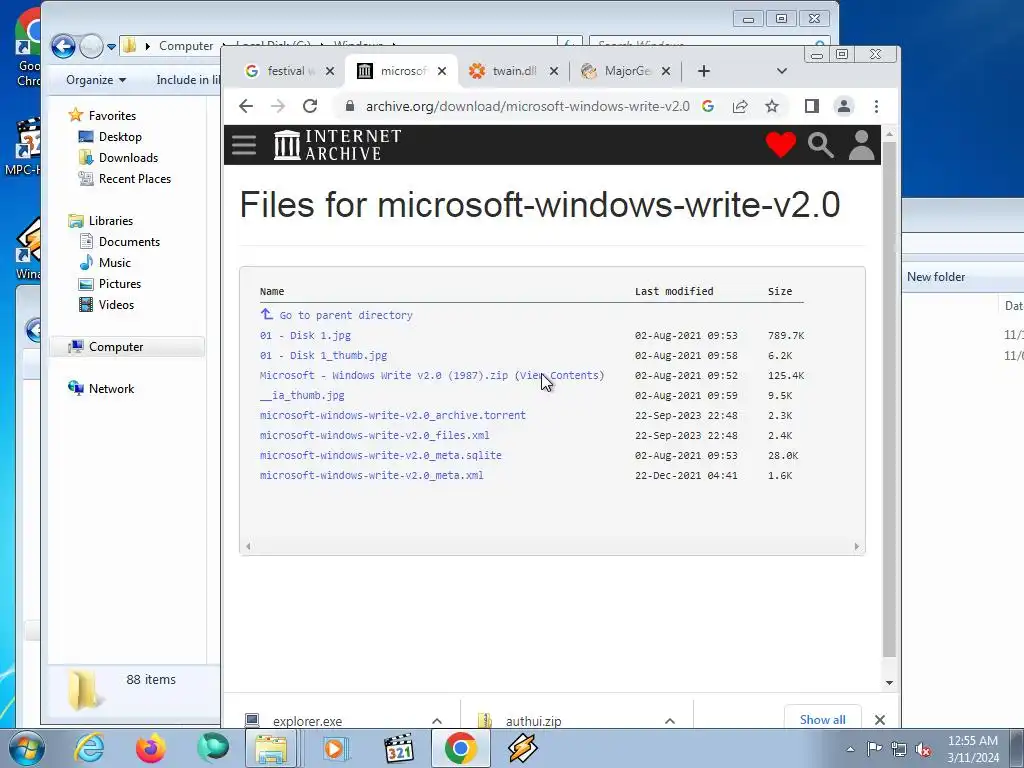
Task: Open Internet Archive hamburger menu
Action: 244,145
